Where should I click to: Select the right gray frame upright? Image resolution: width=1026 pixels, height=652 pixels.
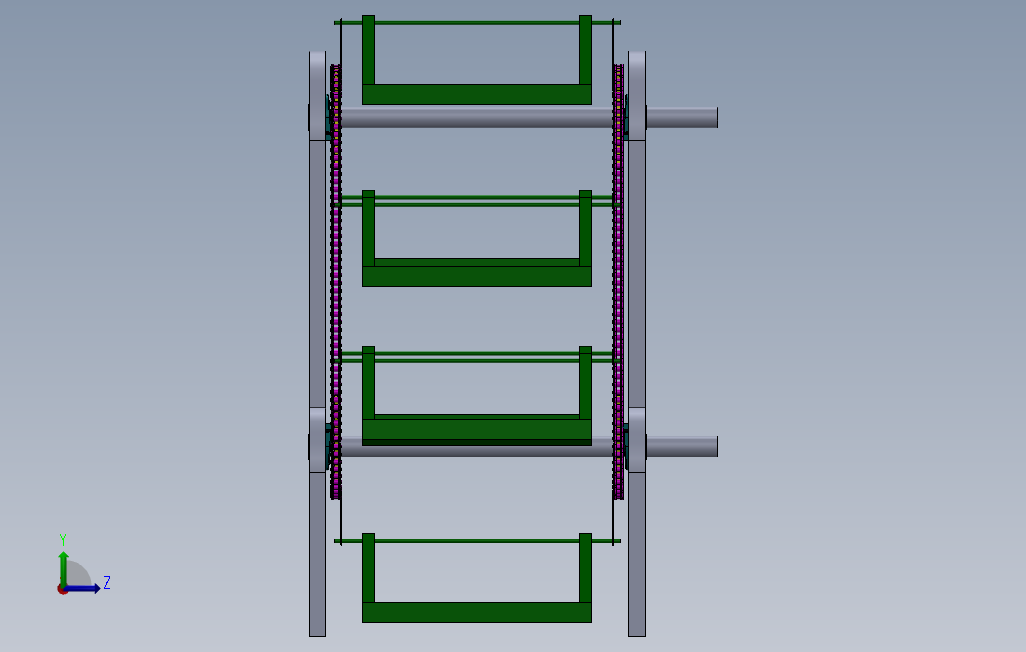[x=637, y=344]
